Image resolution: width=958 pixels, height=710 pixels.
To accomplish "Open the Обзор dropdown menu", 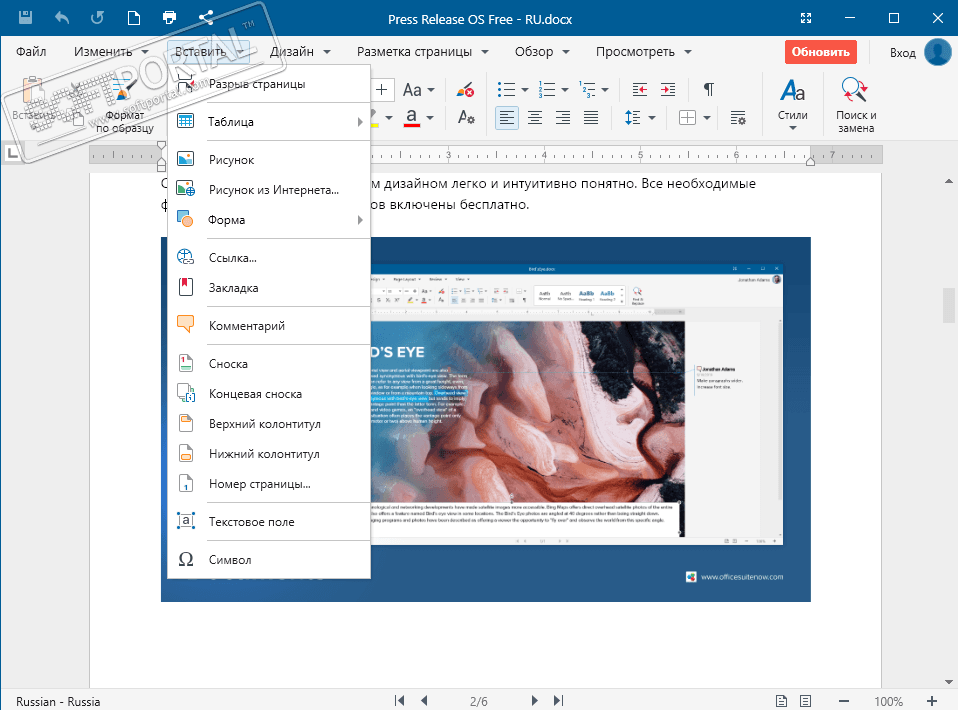I will 542,51.
